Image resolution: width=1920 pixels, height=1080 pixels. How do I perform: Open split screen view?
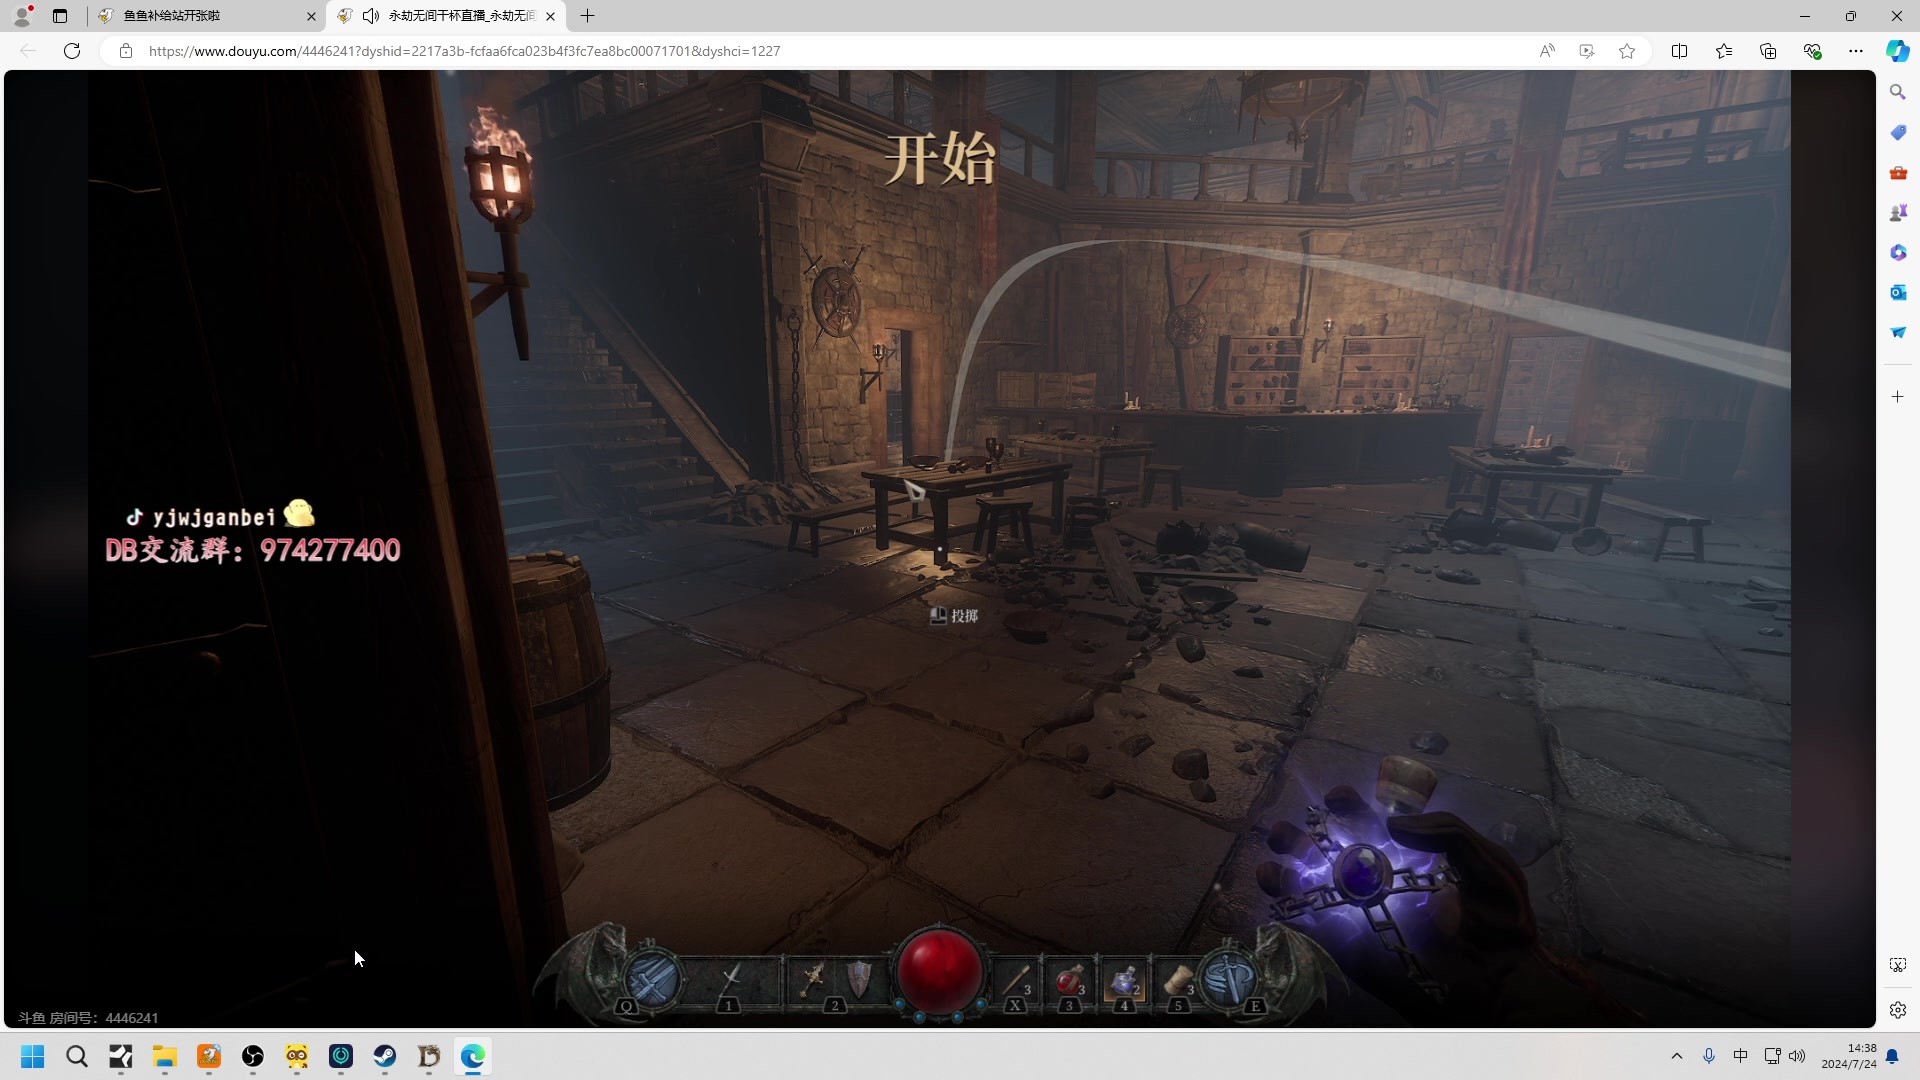[x=1680, y=51]
